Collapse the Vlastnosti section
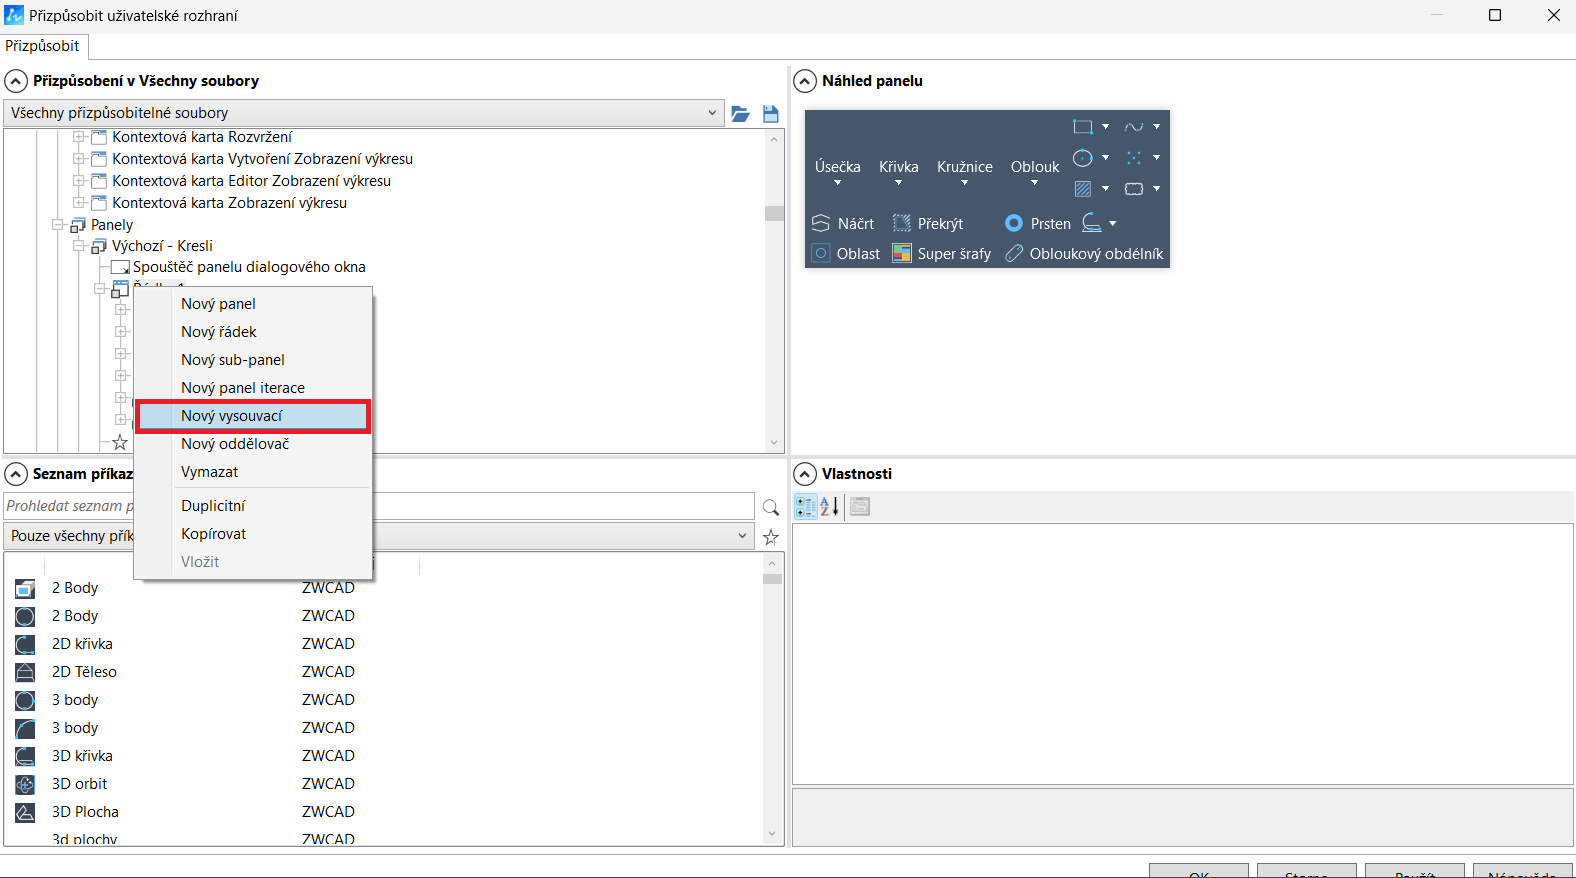Viewport: 1576px width, 878px height. (805, 474)
